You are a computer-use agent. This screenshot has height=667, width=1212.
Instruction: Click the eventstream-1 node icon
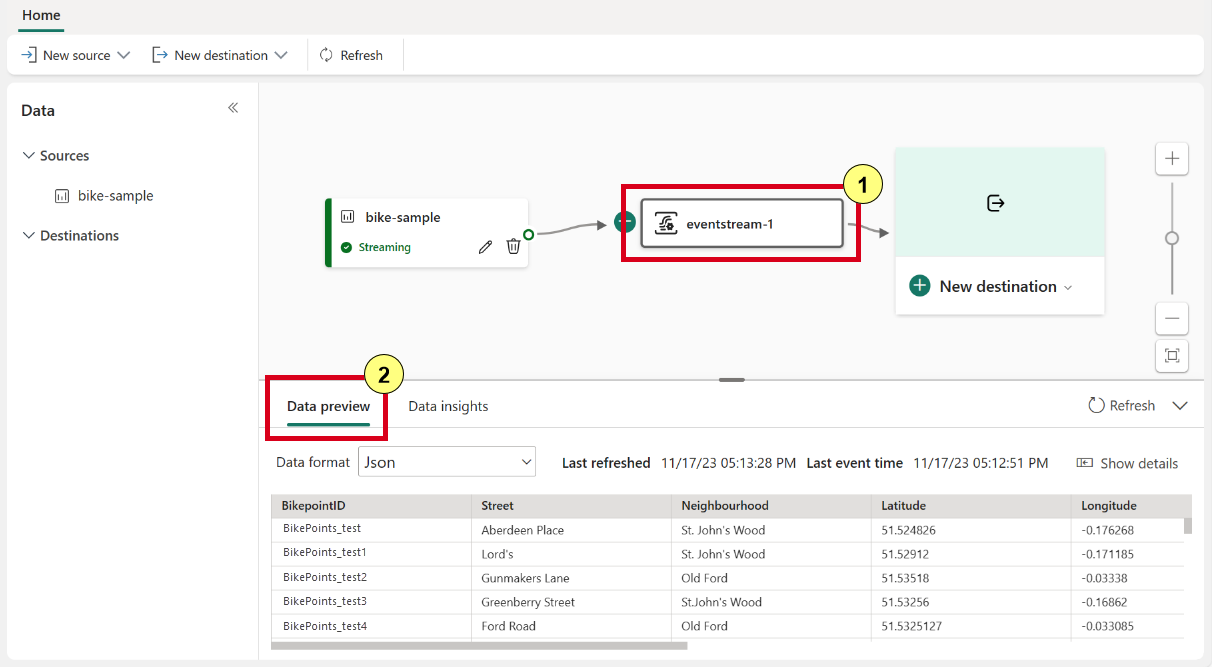(x=666, y=224)
